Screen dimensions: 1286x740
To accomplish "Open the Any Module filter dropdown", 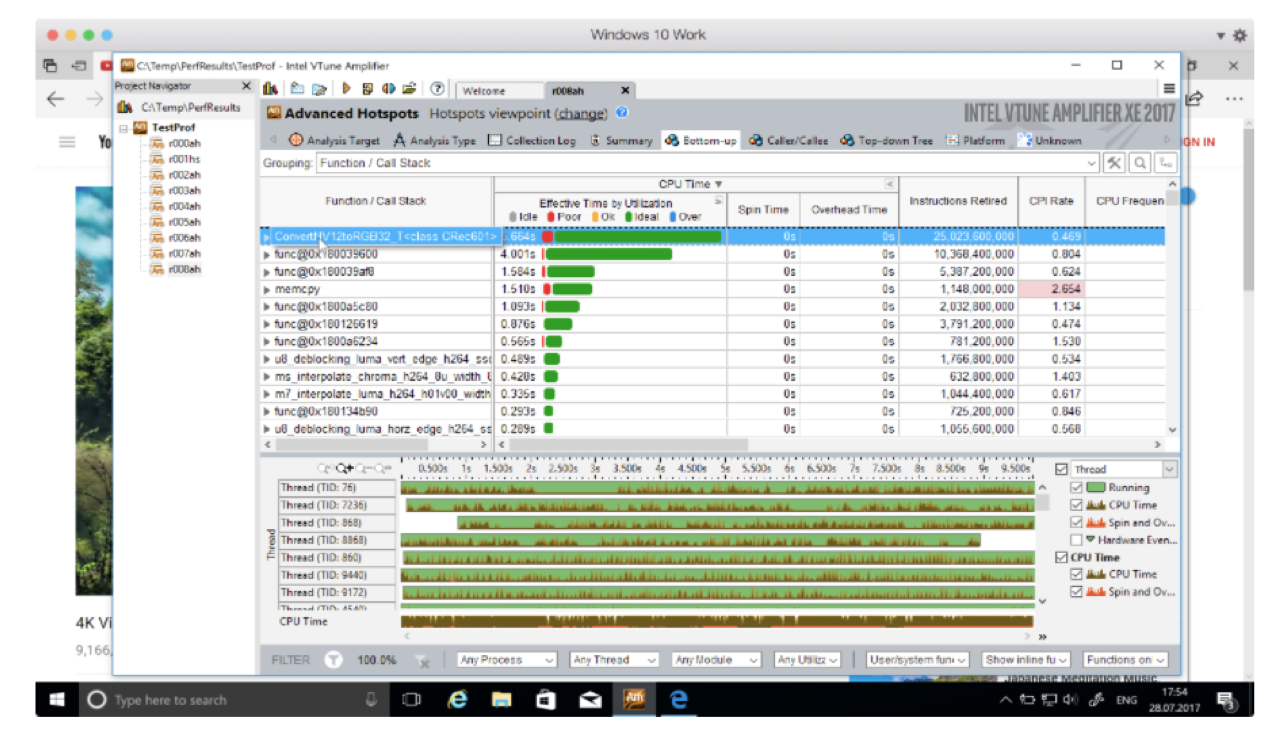I will tap(716, 660).
